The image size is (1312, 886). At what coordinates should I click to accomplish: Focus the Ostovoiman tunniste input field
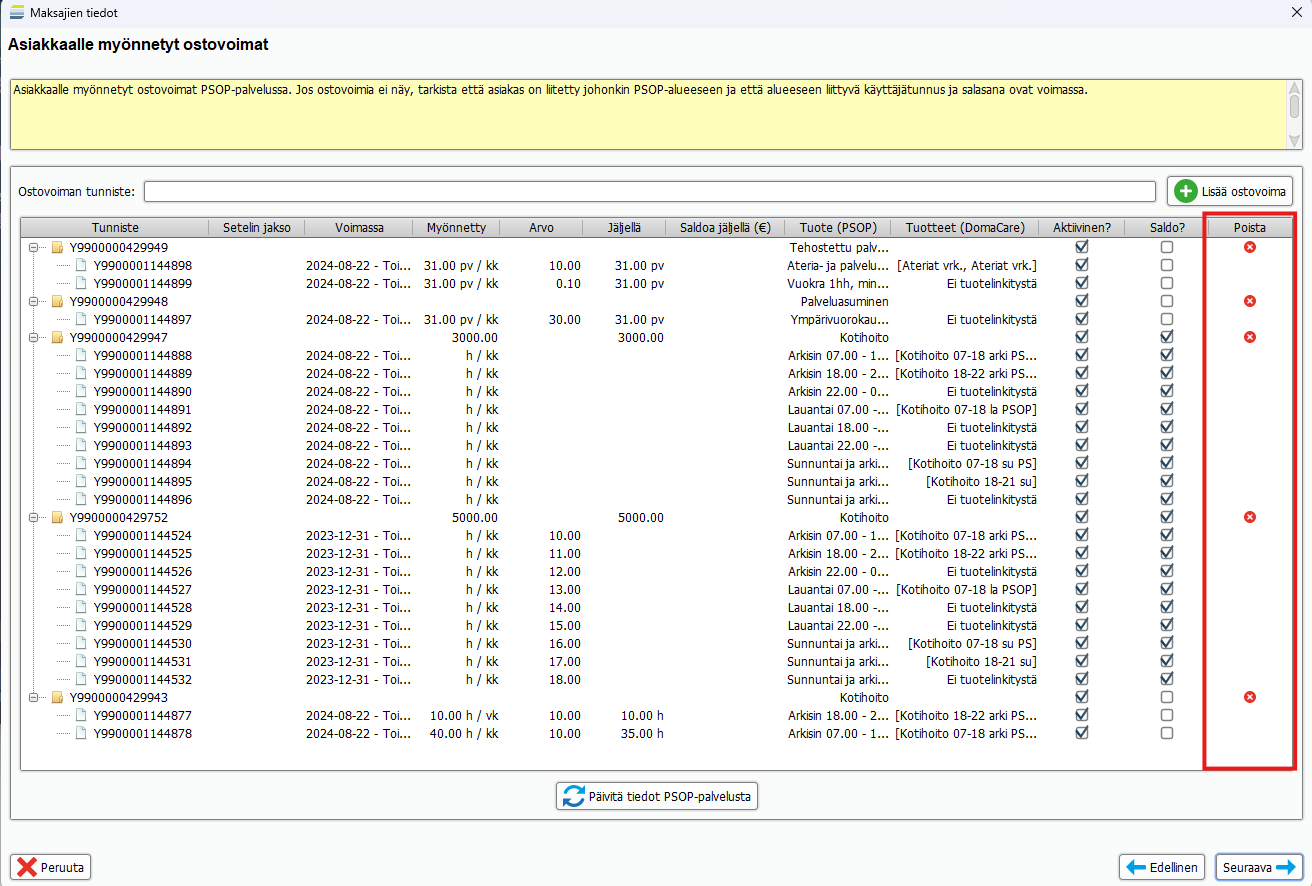pyautogui.click(x=650, y=191)
